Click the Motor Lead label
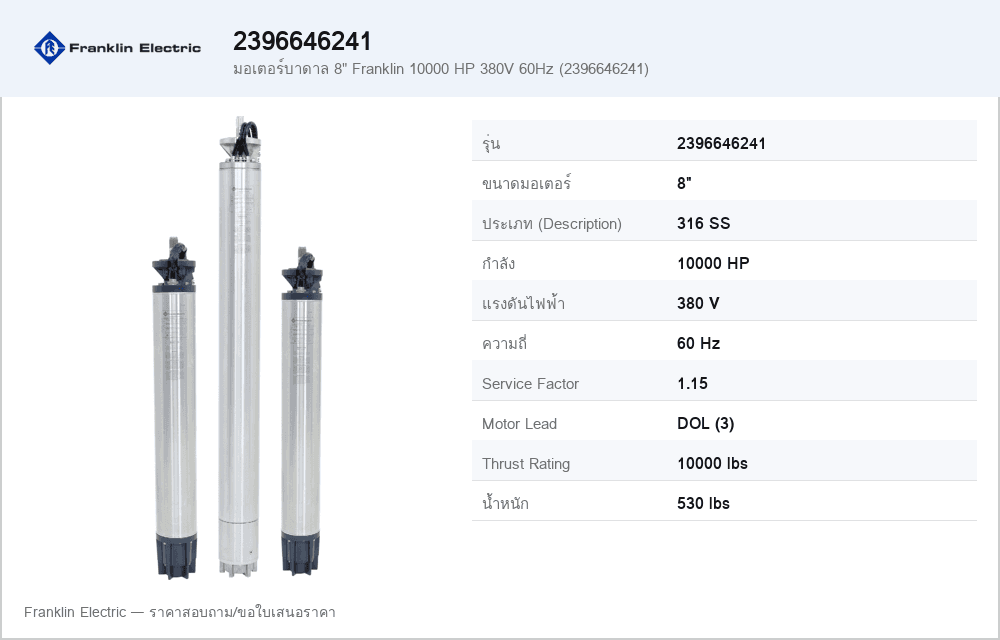1000x640 pixels. pos(519,424)
